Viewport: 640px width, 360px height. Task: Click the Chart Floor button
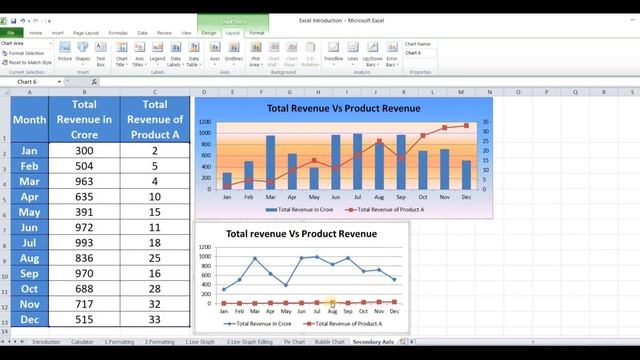point(291,53)
